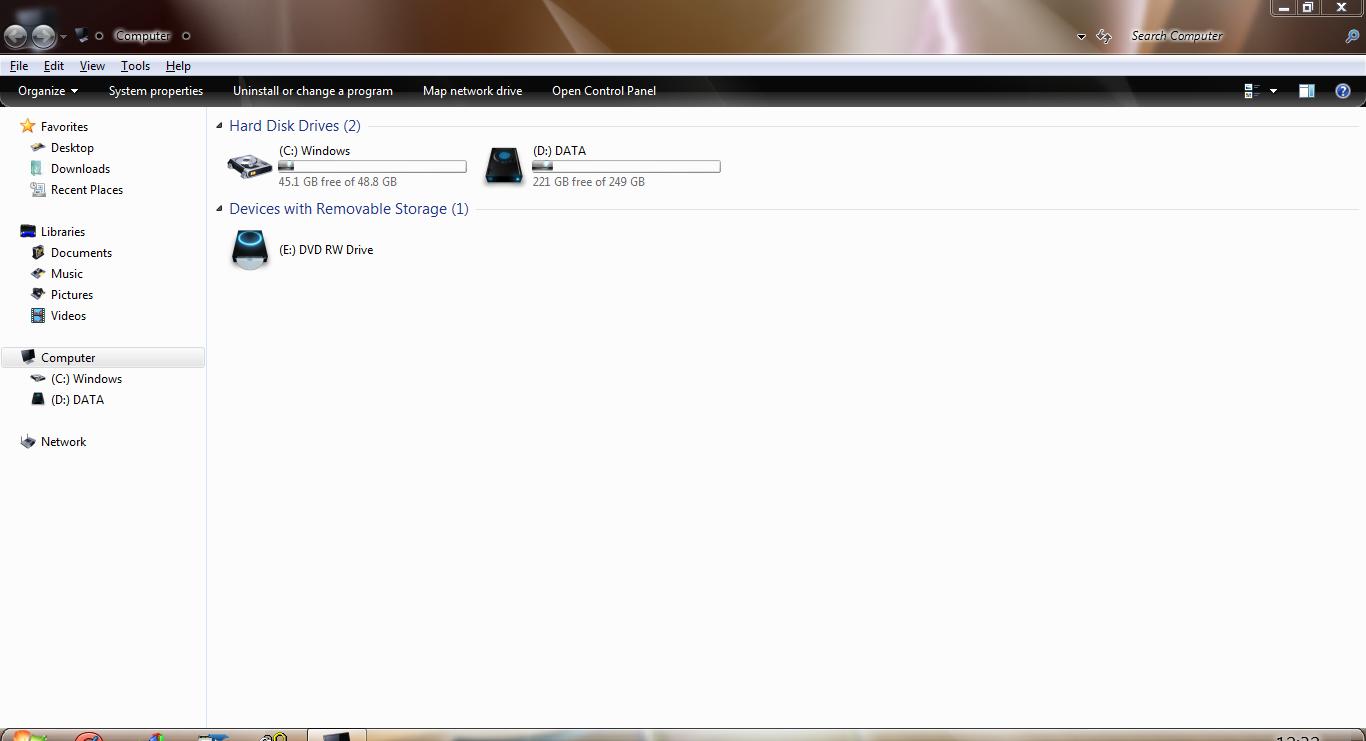The image size is (1366, 741).
Task: Click Uninstall or change a program
Action: (312, 91)
